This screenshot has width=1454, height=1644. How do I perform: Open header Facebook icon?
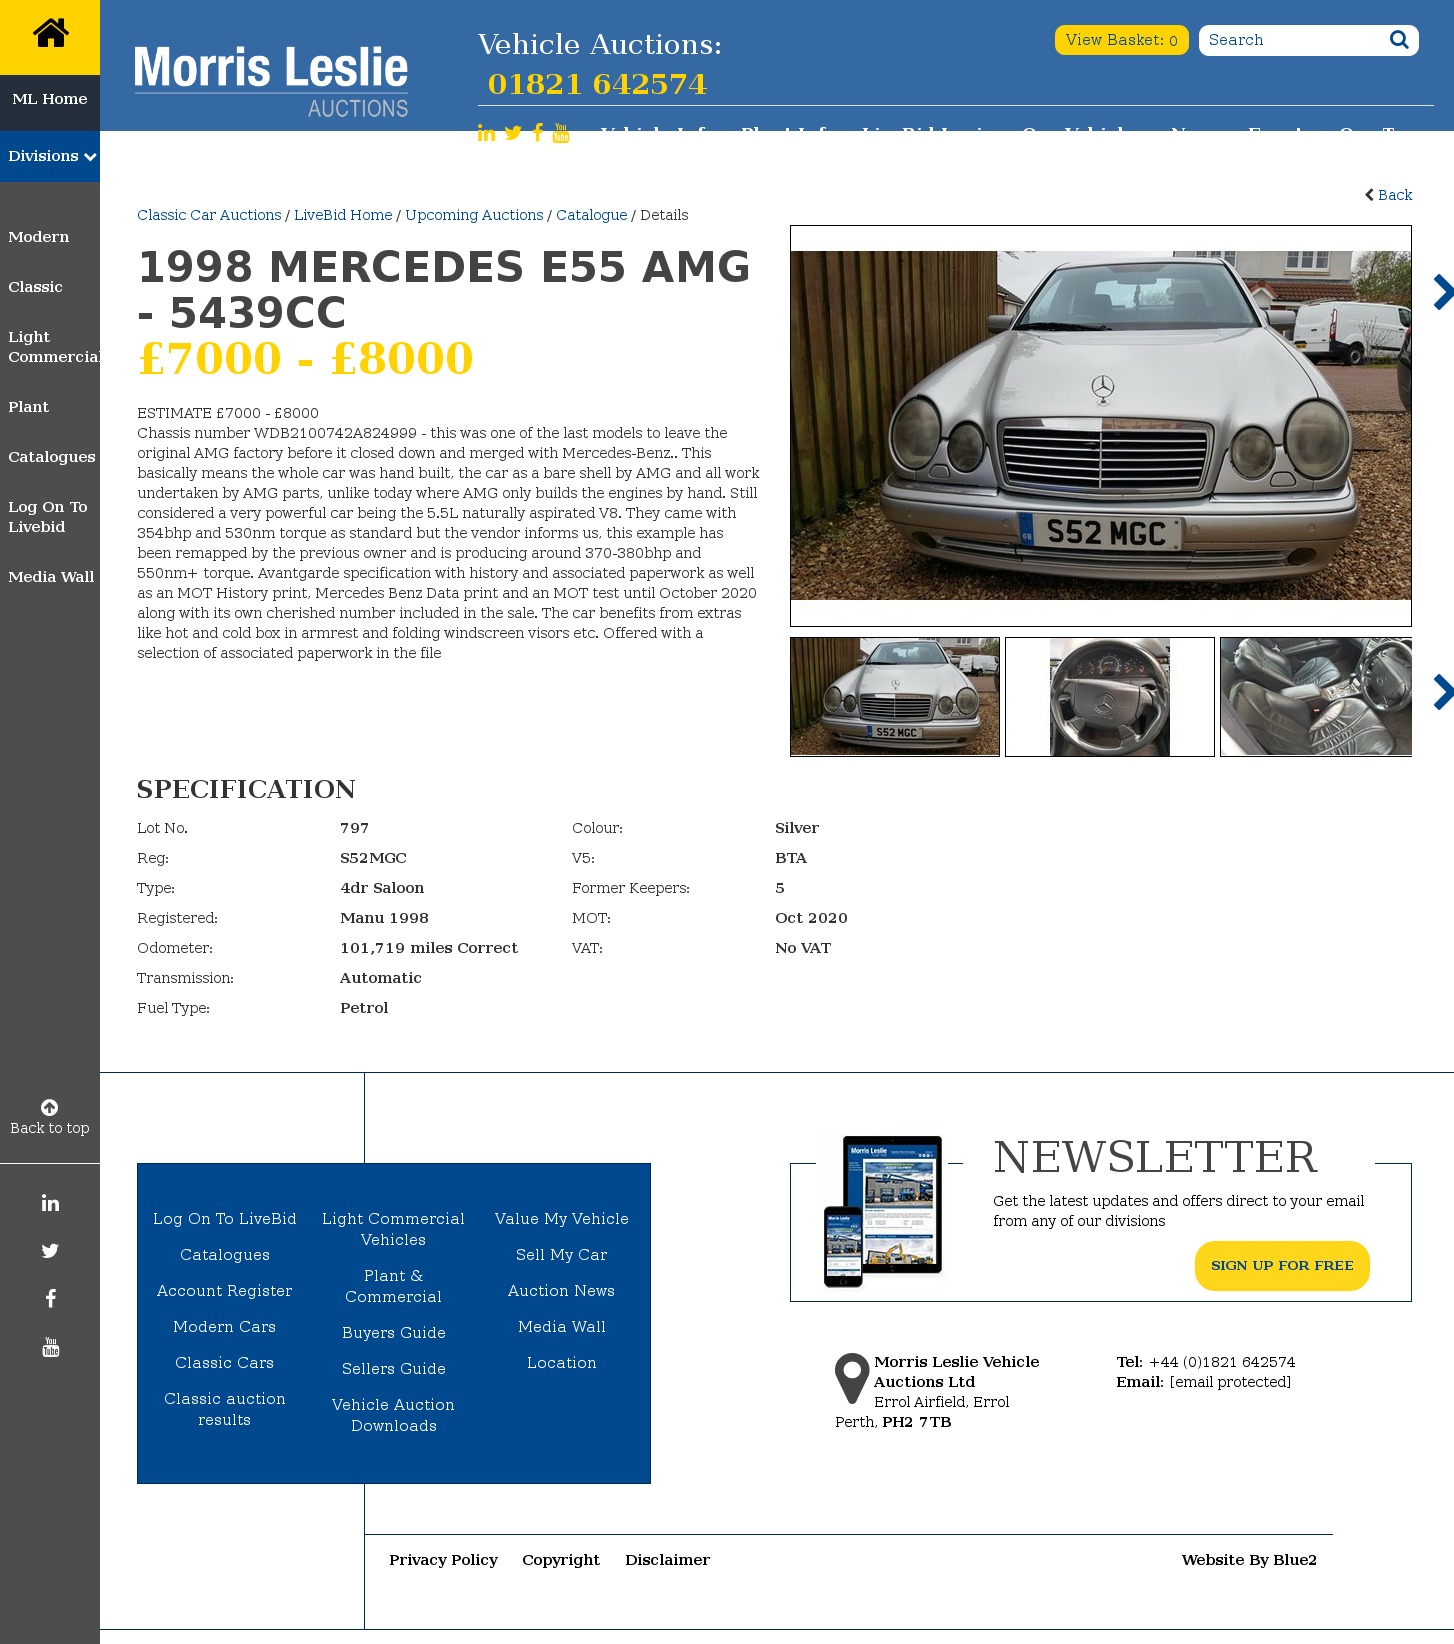click(538, 133)
